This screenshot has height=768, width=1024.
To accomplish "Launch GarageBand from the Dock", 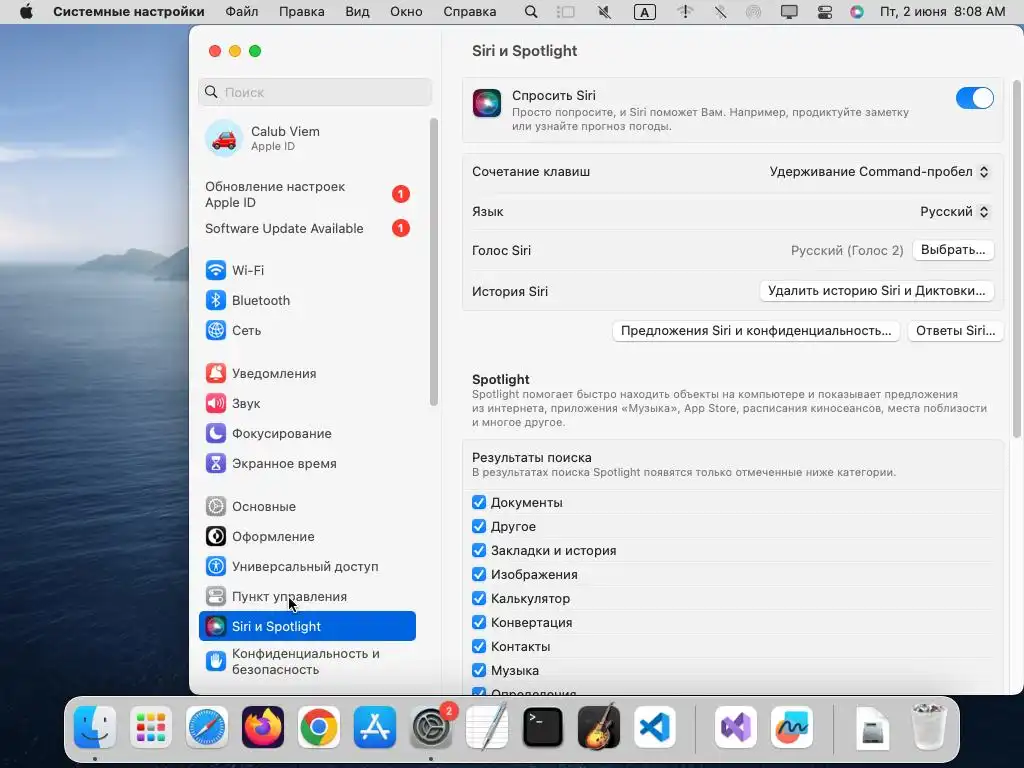I will point(599,728).
